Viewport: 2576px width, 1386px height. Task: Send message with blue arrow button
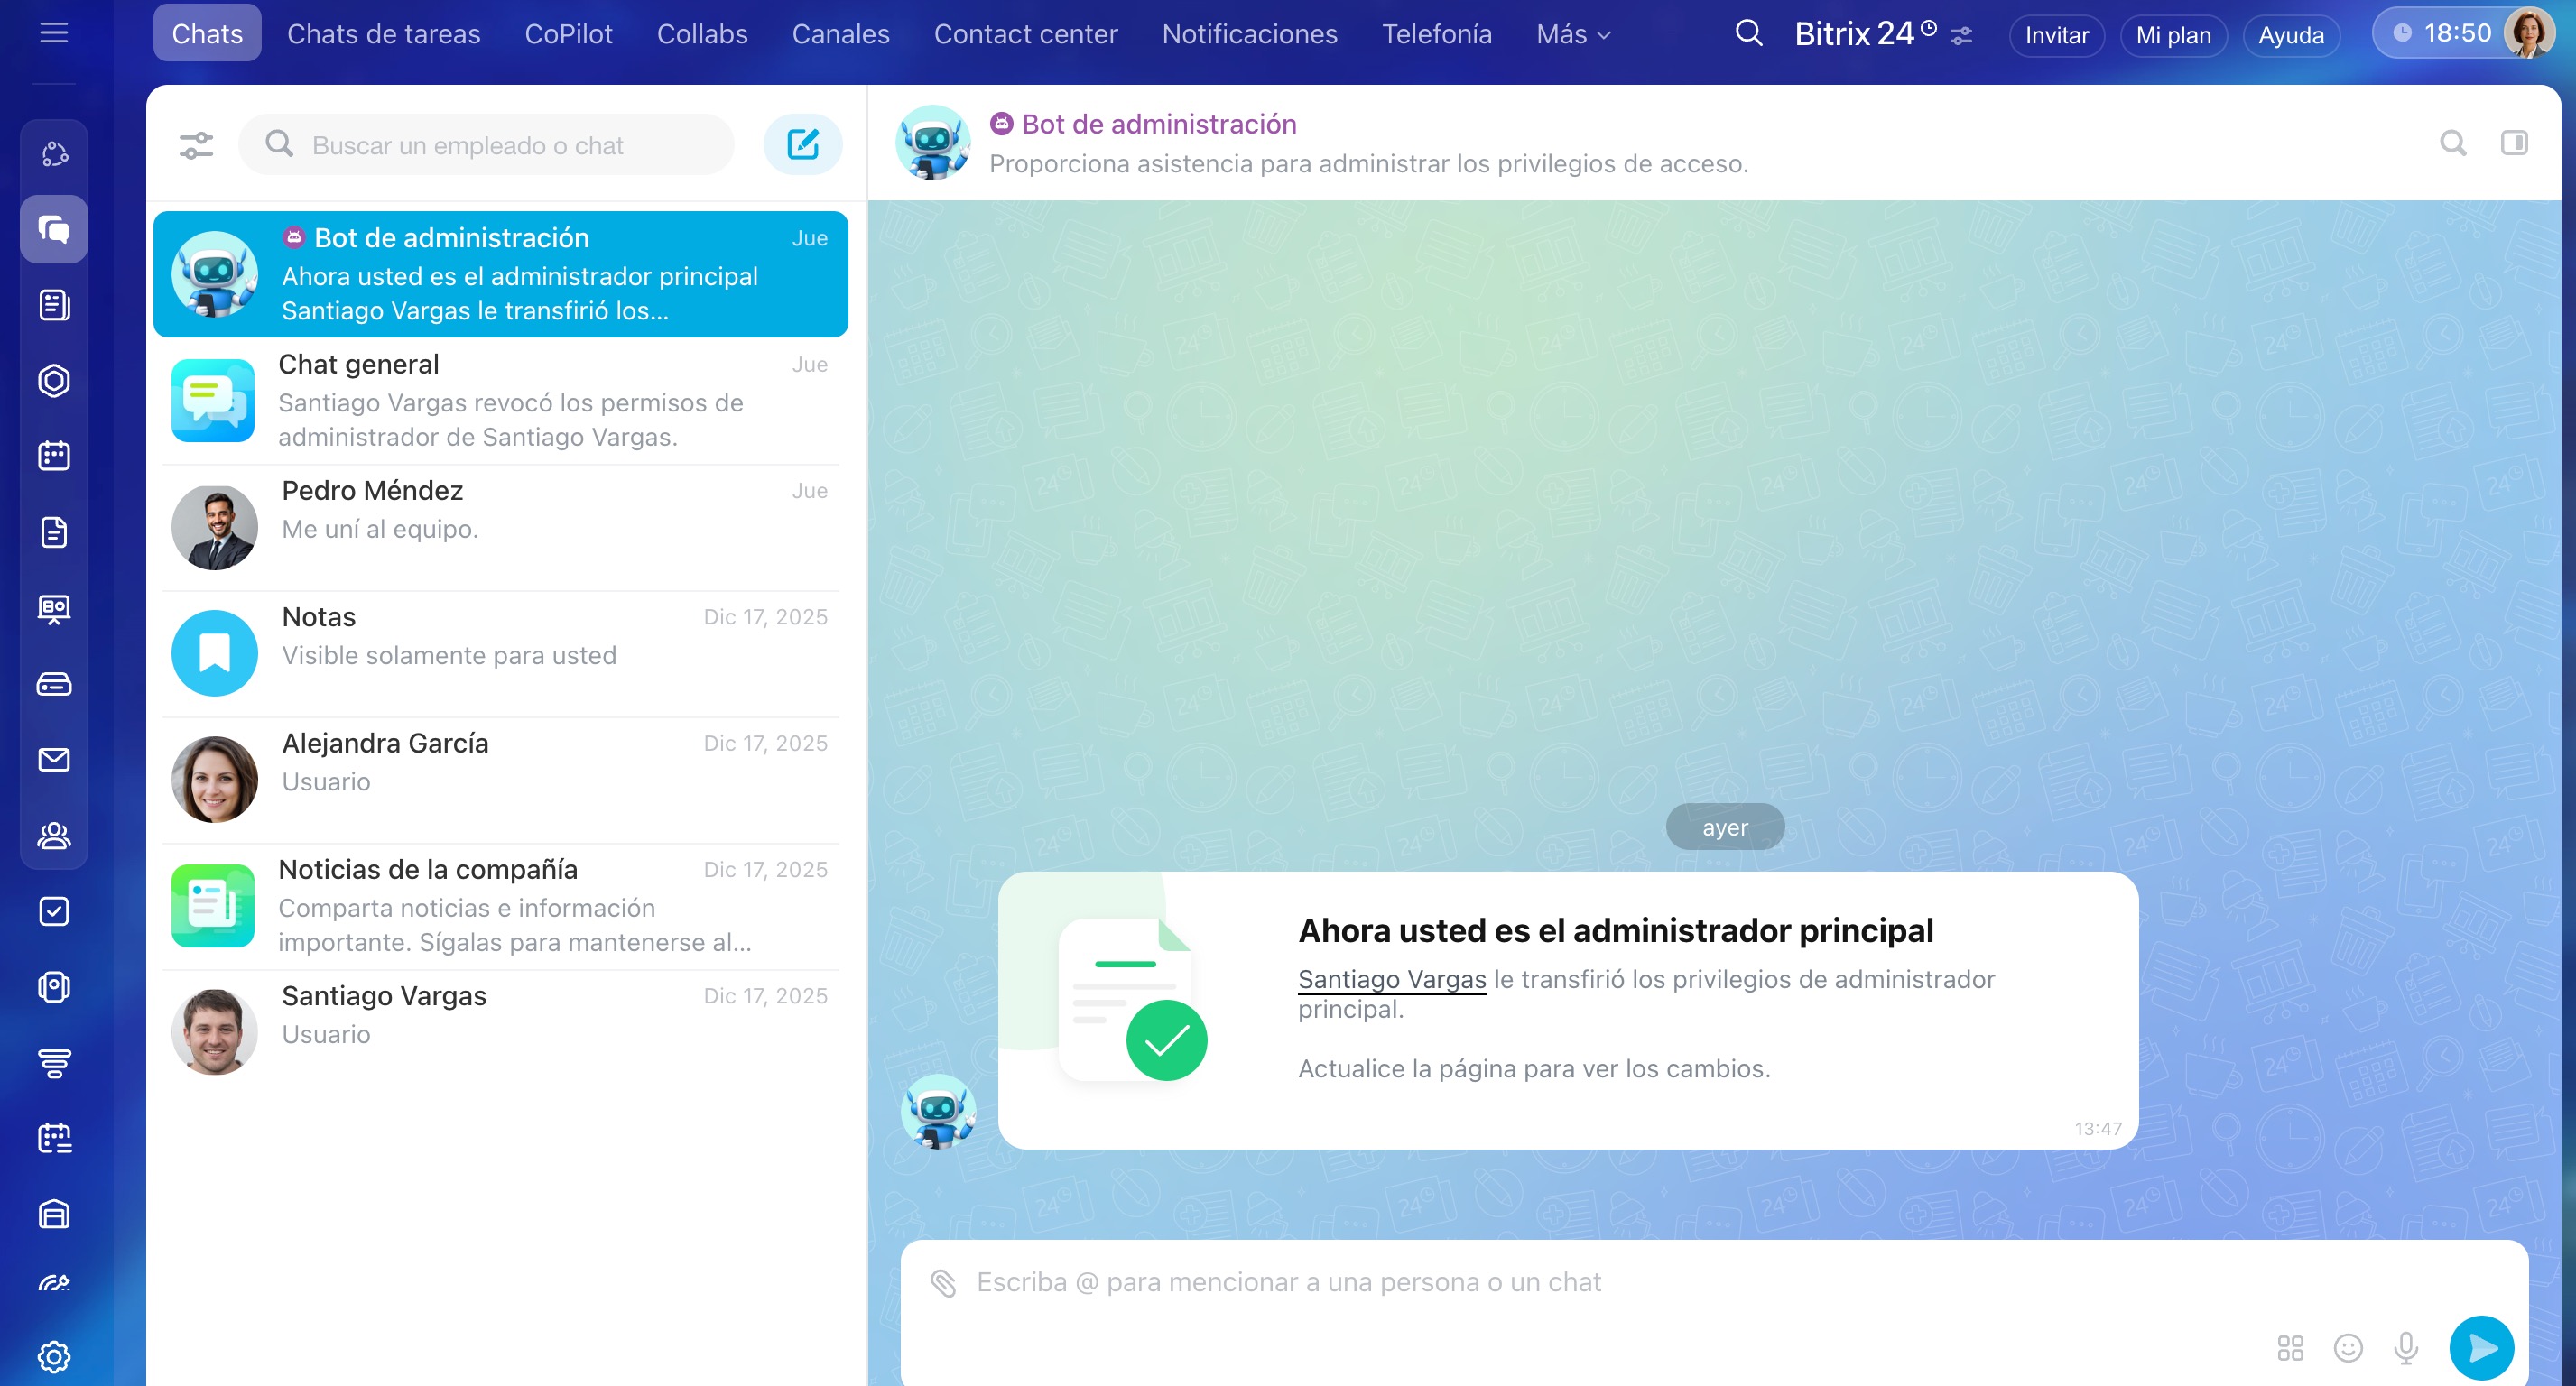click(2480, 1348)
